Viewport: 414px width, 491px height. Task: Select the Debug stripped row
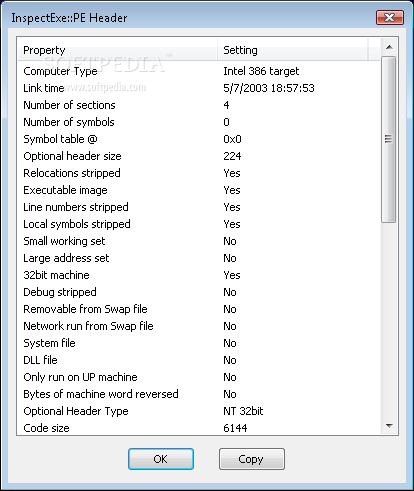[199, 292]
